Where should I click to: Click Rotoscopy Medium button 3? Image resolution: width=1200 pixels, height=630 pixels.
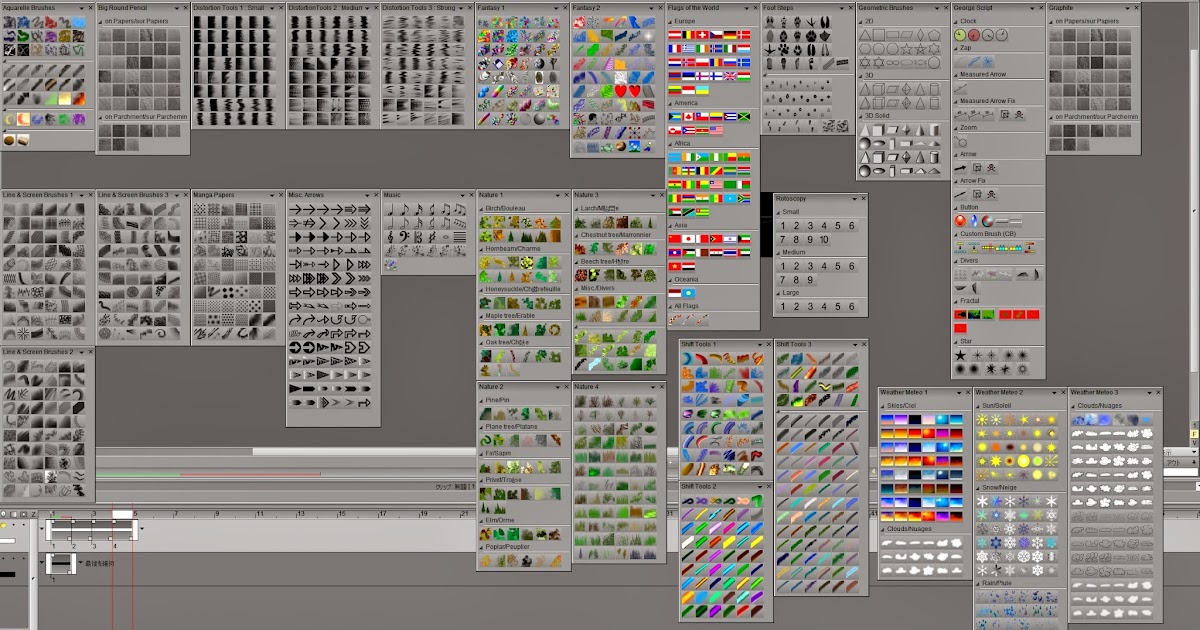pyautogui.click(x=810, y=266)
